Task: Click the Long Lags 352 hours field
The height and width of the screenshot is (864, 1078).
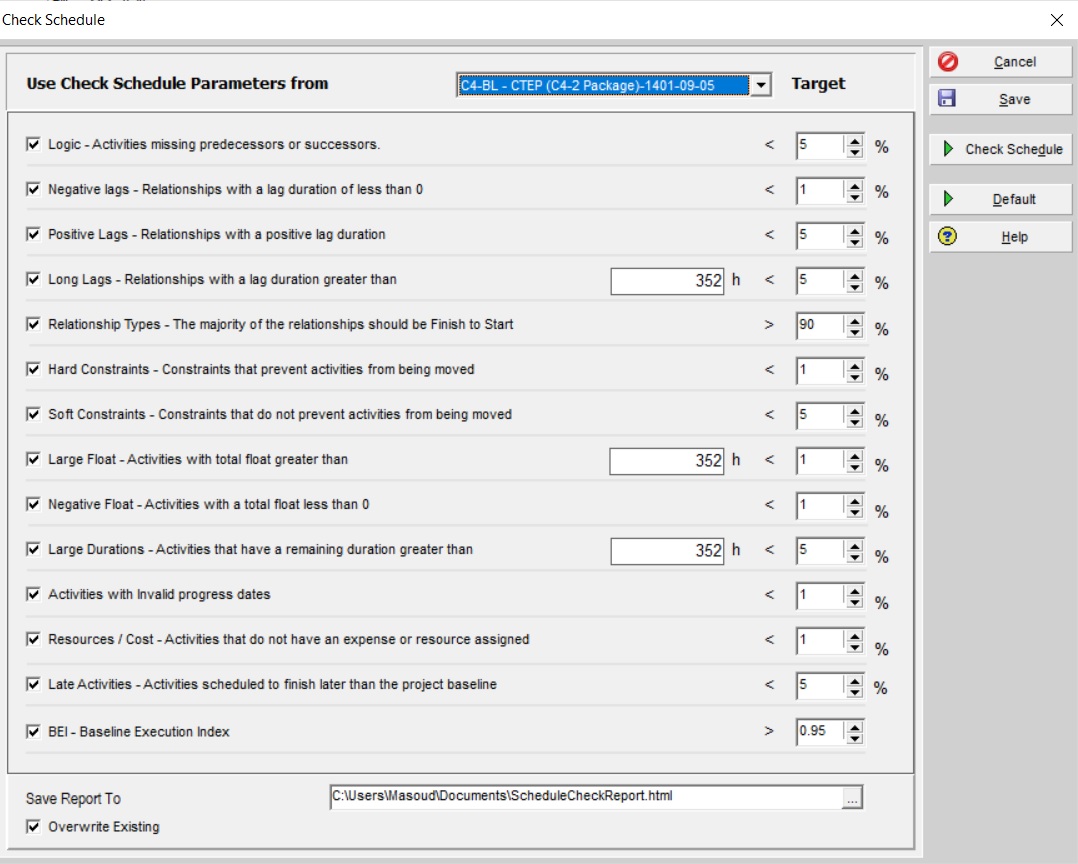Action: 667,280
